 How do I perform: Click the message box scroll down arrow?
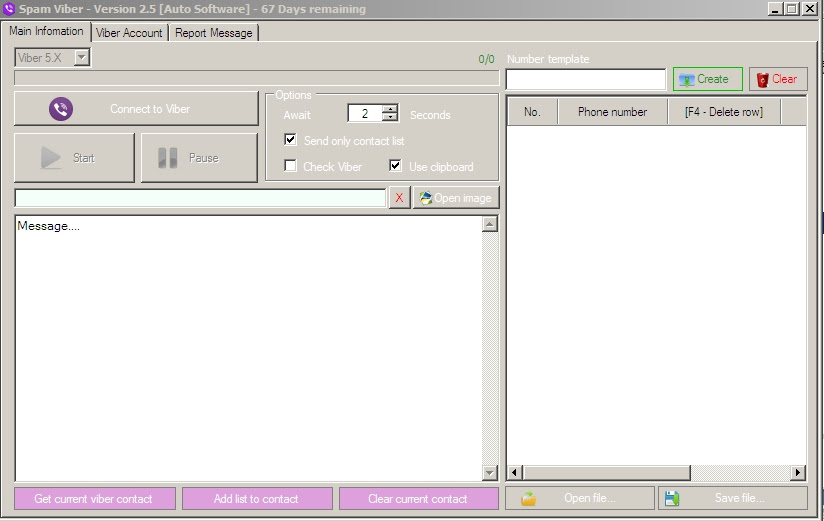pyautogui.click(x=489, y=473)
